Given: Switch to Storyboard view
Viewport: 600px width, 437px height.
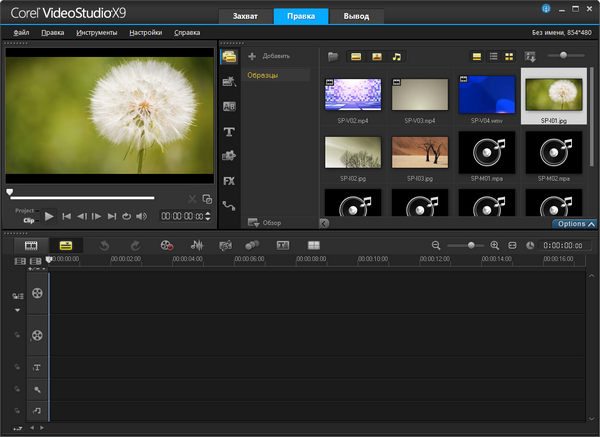Looking at the screenshot, I should [x=32, y=245].
